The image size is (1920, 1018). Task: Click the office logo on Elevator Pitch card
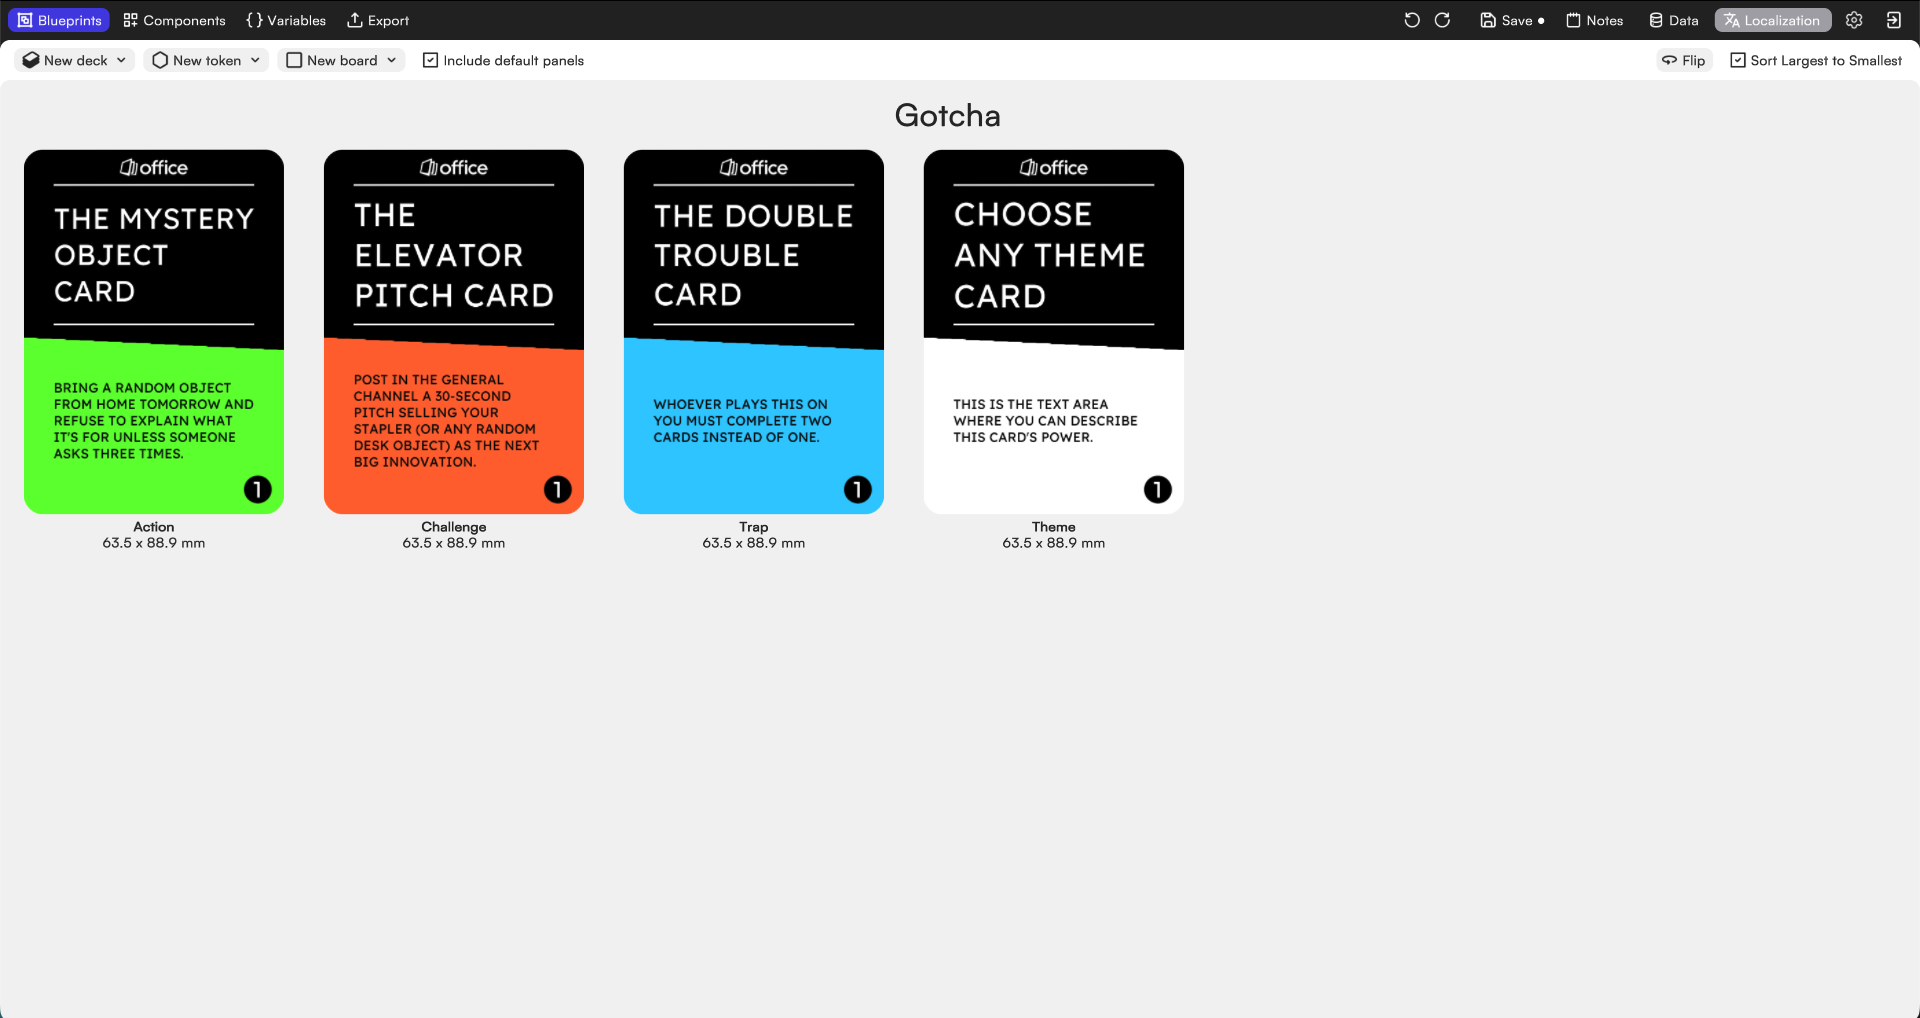(454, 167)
